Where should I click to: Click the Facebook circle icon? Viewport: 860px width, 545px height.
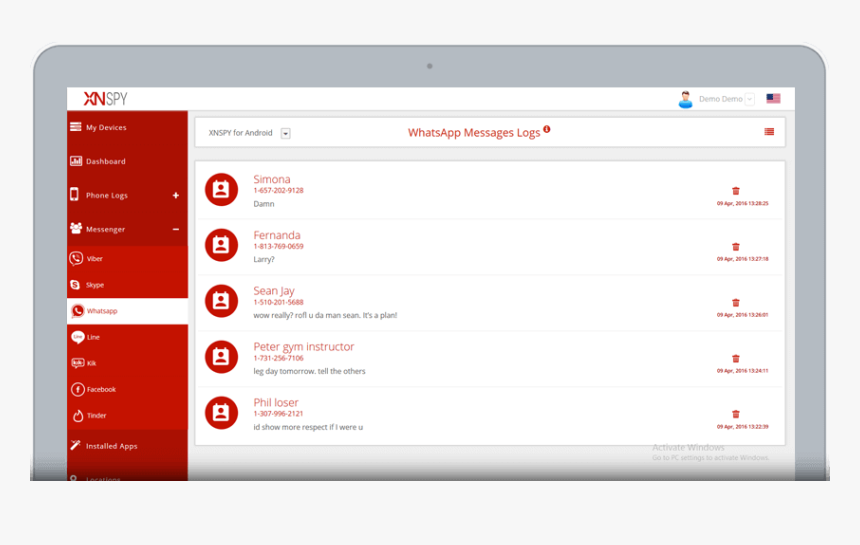(x=78, y=389)
